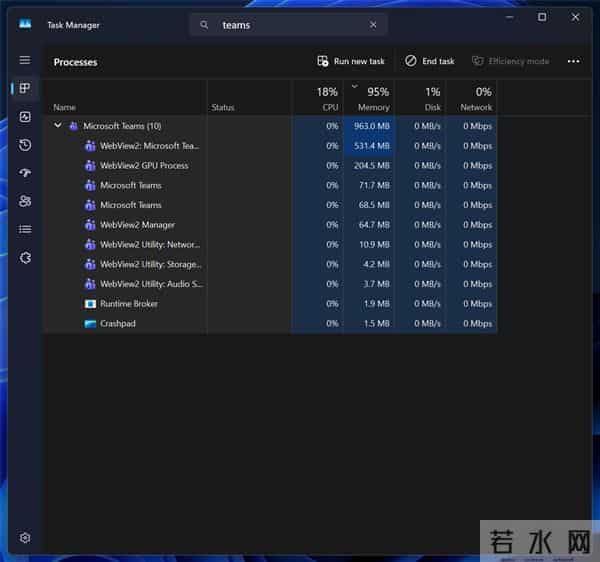
Task: Open the Users sidebar icon
Action: 25,201
